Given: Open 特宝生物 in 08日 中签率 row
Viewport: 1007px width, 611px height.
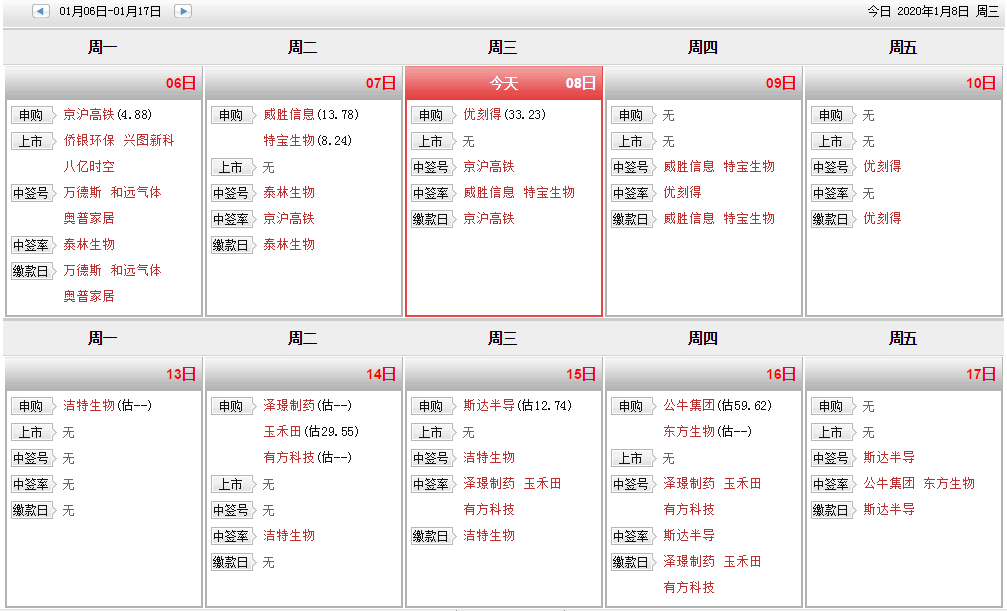Looking at the screenshot, I should [x=549, y=192].
